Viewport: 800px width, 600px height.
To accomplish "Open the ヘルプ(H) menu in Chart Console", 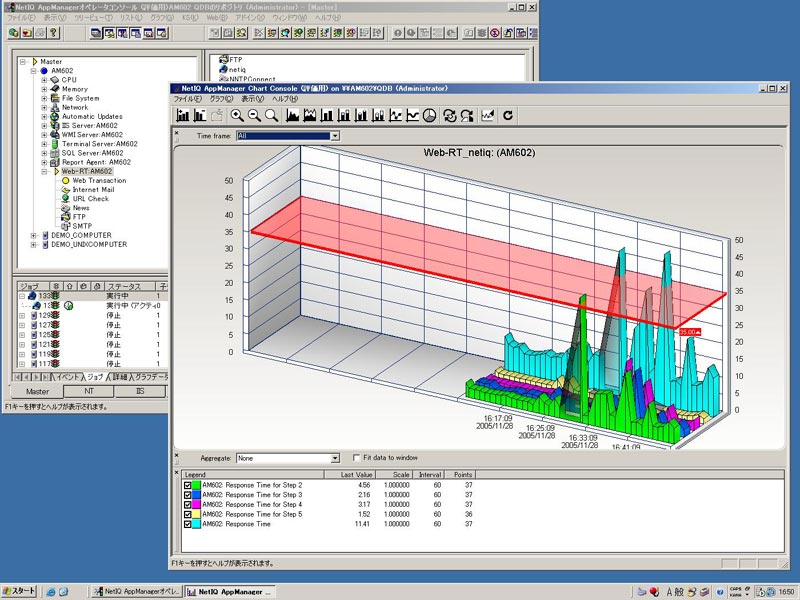I will click(284, 99).
